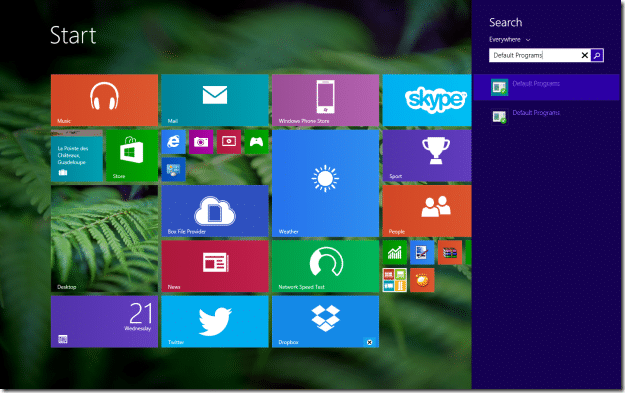Launch the Windows Phone Store tile
Viewport: 625px width, 393px height.
[325, 100]
